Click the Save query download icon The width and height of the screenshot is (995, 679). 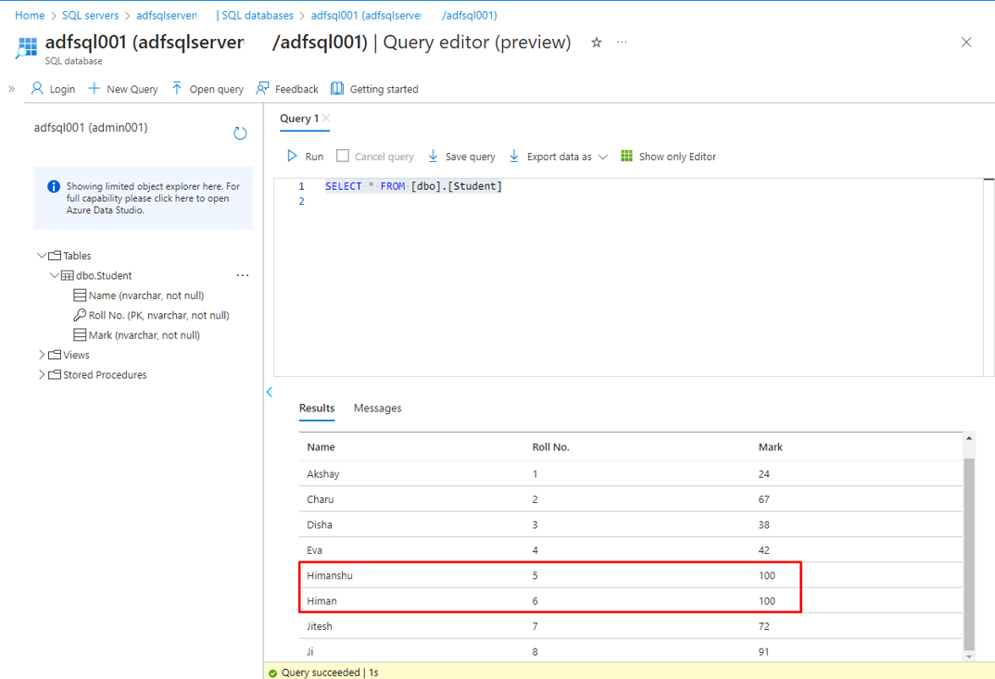(433, 156)
